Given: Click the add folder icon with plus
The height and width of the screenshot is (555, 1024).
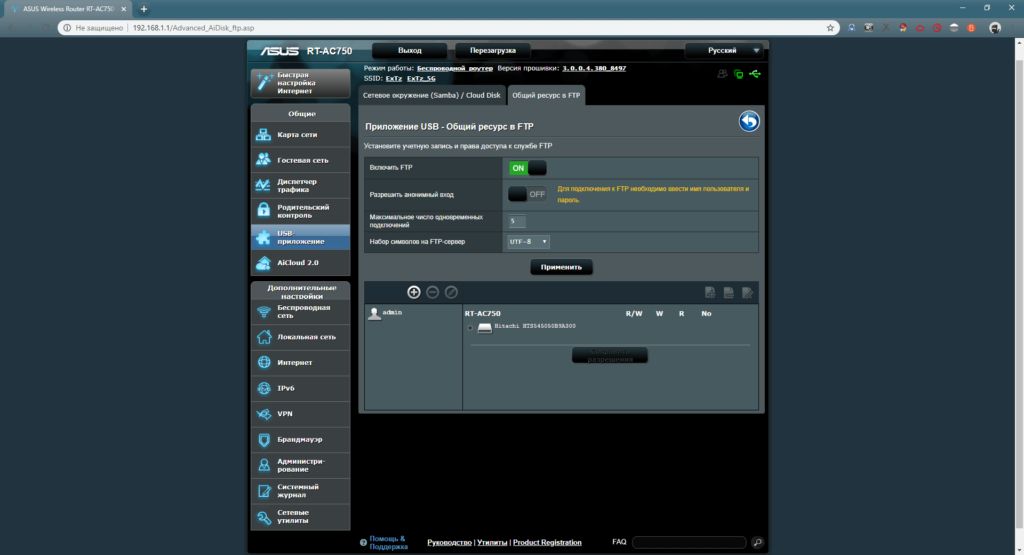Looking at the screenshot, I should 710,292.
